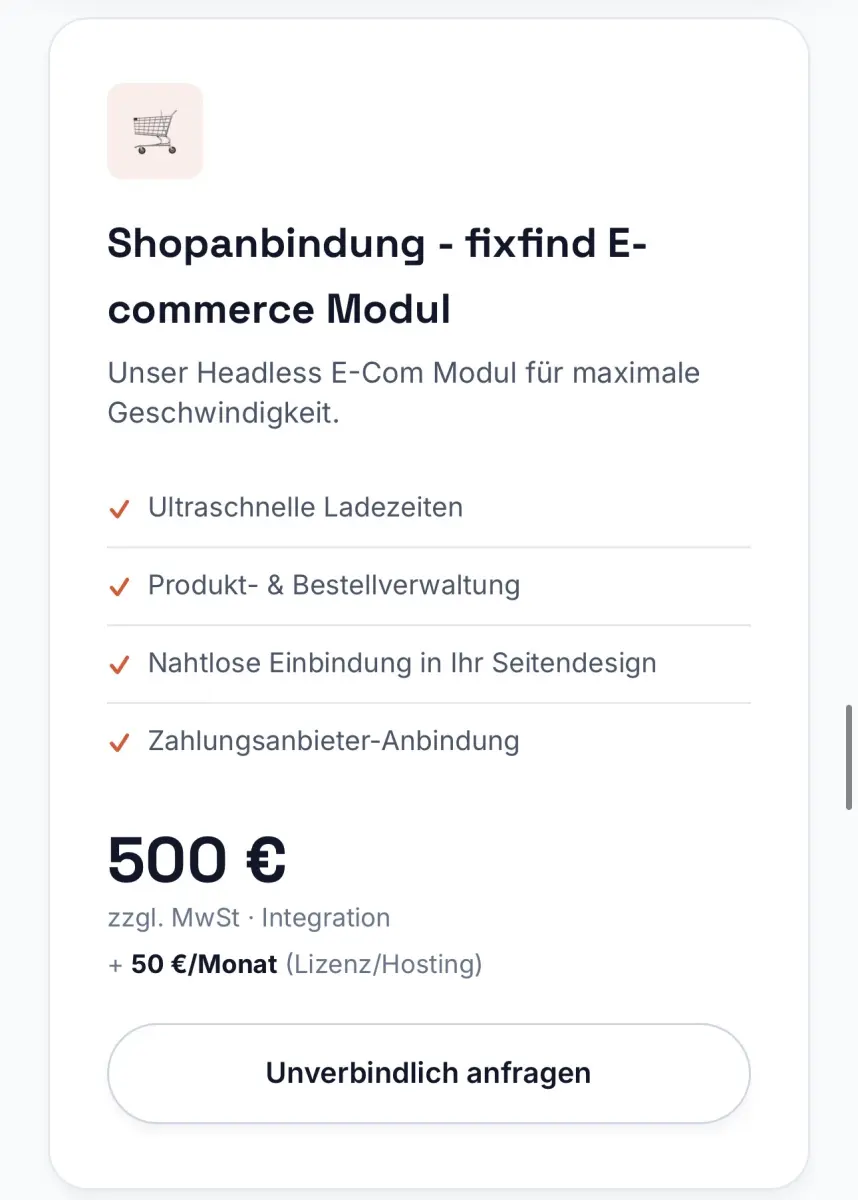Screen dimensions: 858x1200
Task: Click the Produkt- & Bestellverwaltung feature text
Action: (333, 585)
